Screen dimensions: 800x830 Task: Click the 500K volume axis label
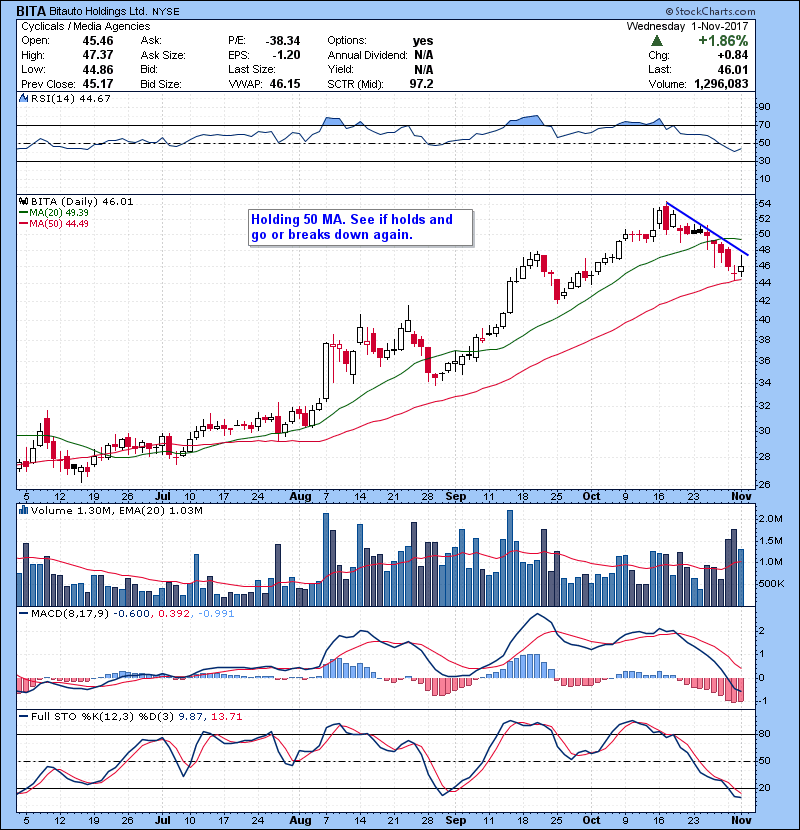771,583
